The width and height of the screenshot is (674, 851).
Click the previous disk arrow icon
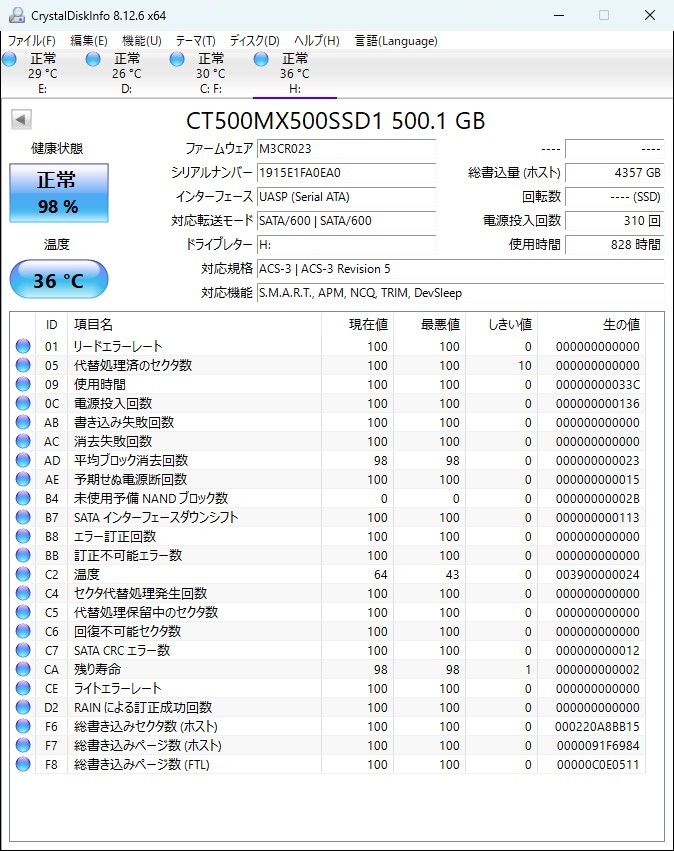(21, 119)
